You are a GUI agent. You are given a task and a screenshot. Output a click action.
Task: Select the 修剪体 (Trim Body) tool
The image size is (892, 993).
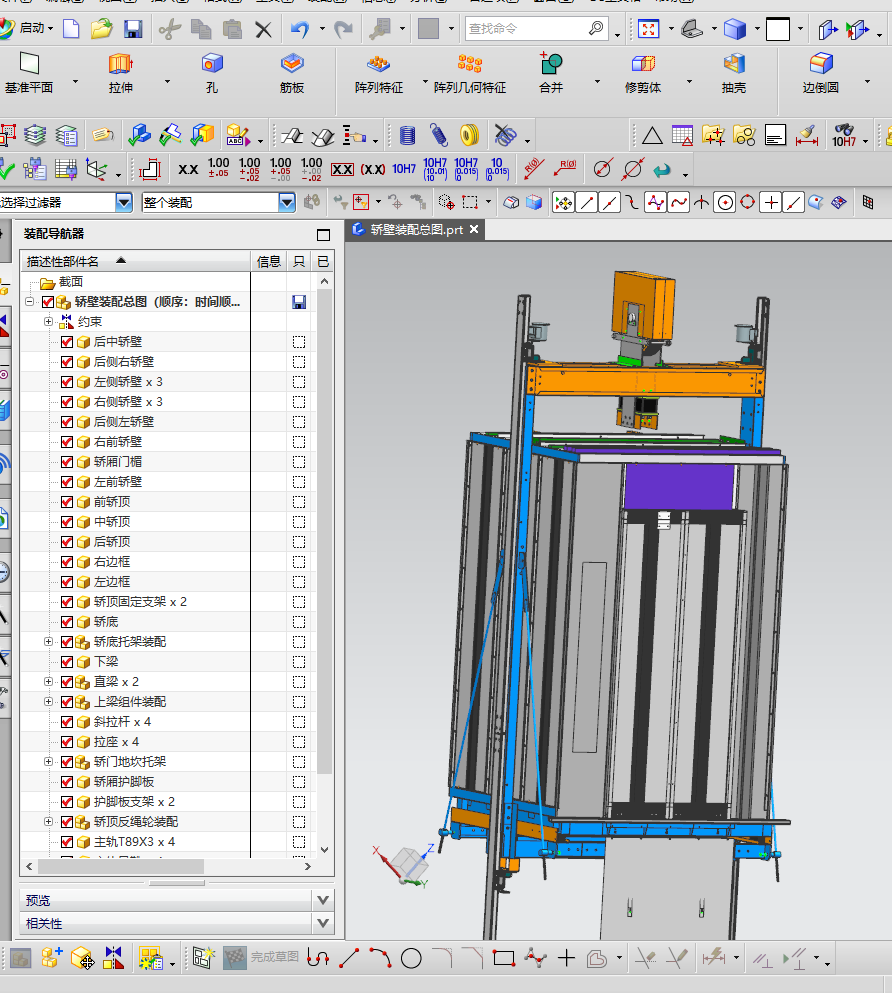pyautogui.click(x=643, y=65)
